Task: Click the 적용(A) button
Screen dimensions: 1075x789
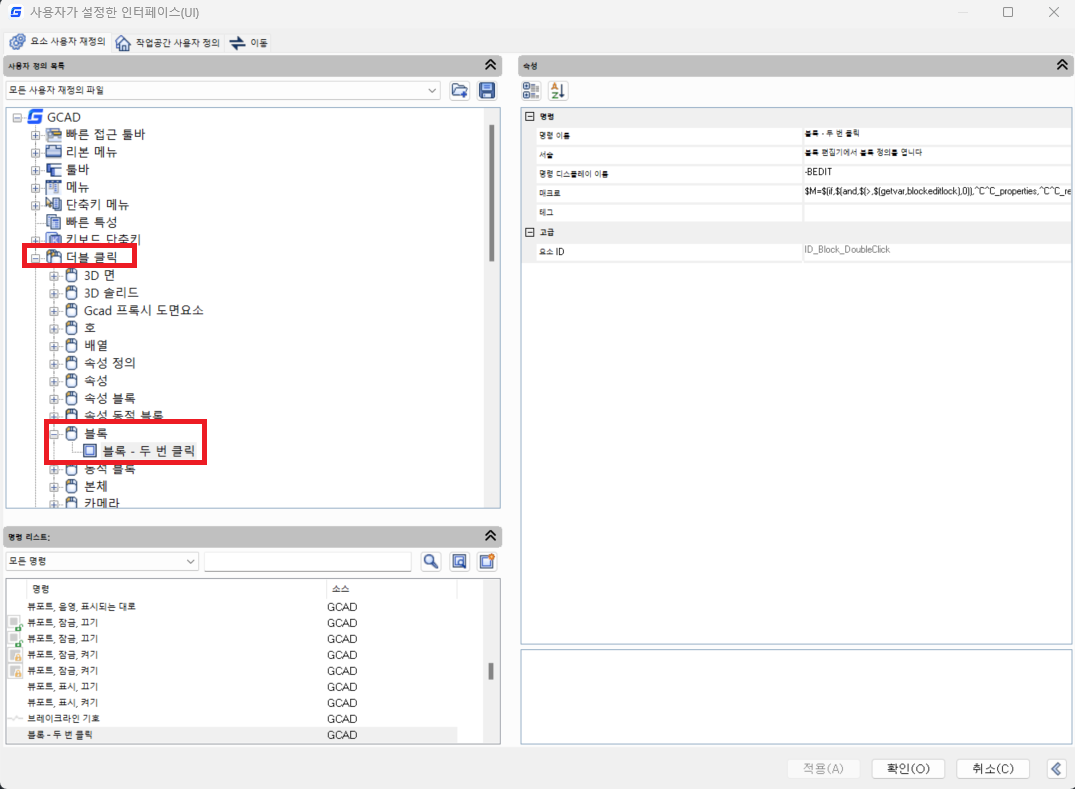Action: click(823, 768)
